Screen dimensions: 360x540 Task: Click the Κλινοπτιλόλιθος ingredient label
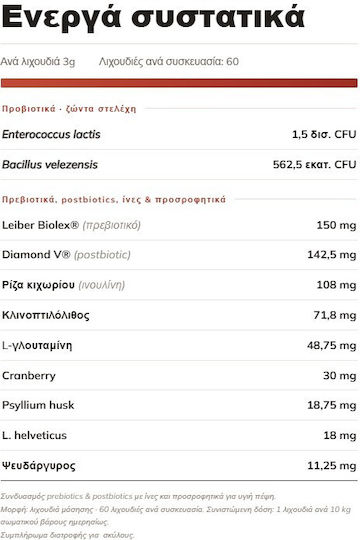click(x=46, y=315)
